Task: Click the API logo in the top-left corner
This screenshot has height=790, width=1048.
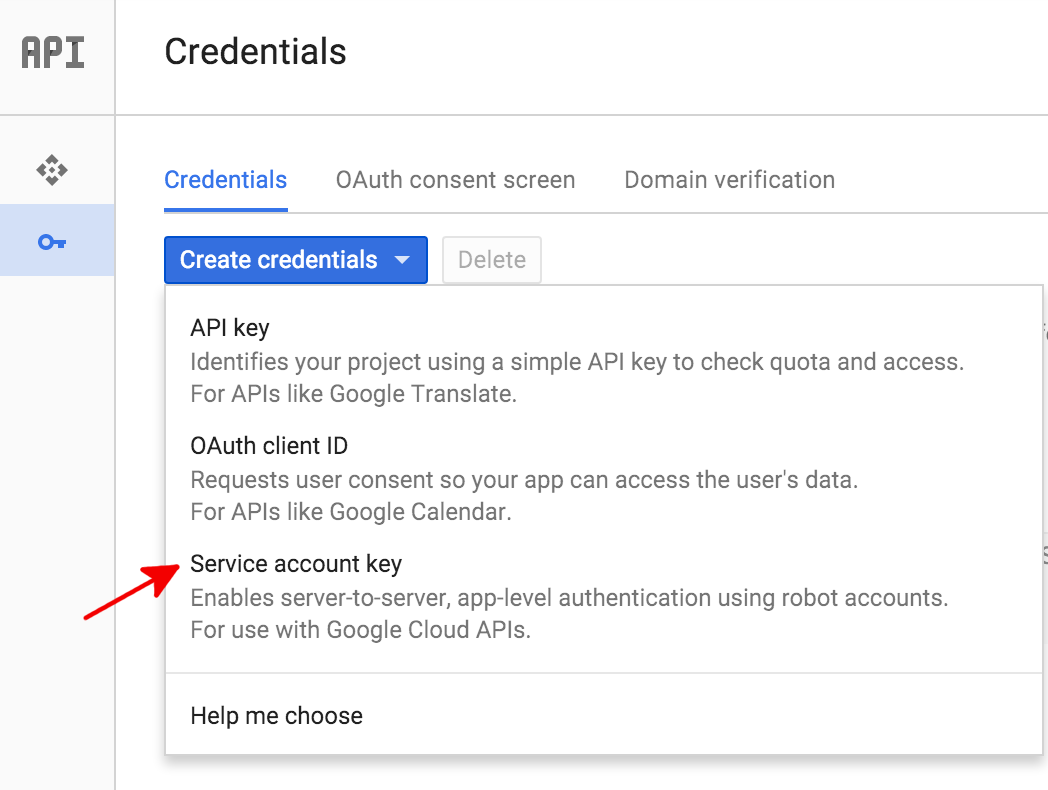Action: pos(53,52)
